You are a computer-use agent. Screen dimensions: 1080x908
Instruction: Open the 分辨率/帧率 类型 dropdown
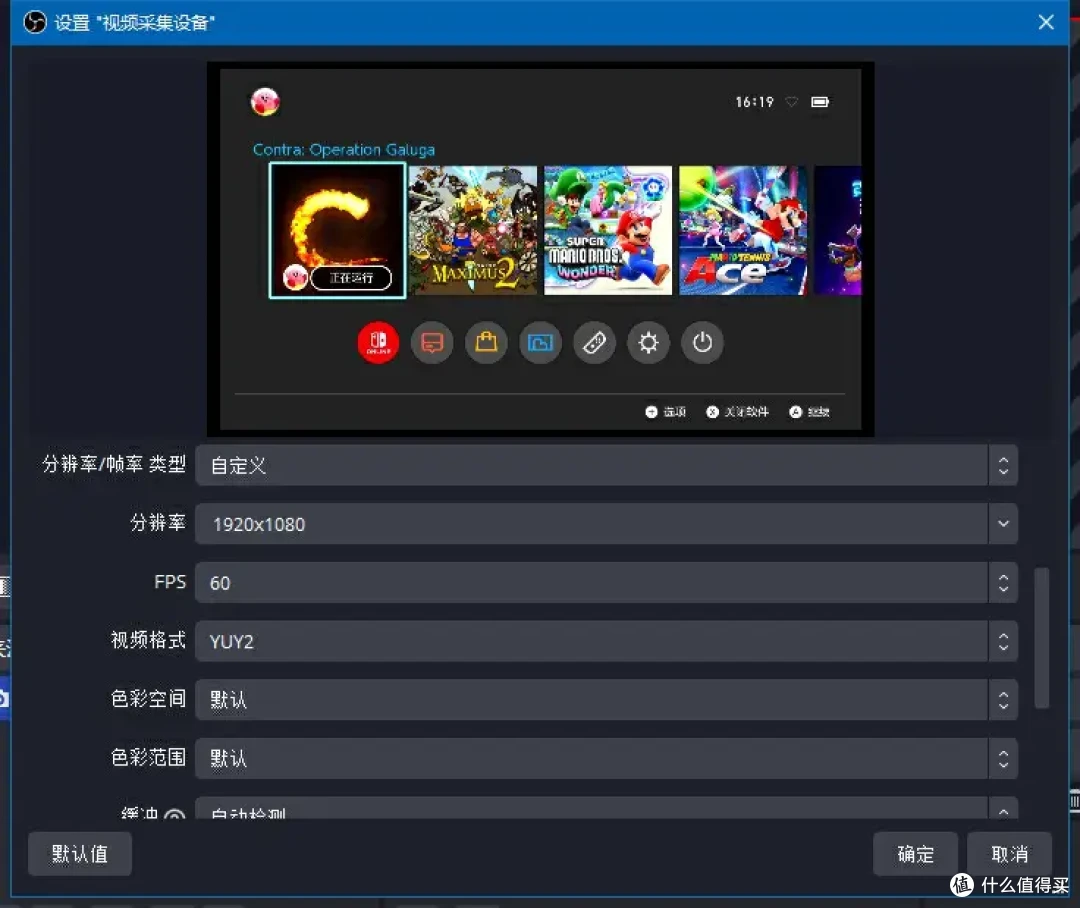click(x=606, y=465)
